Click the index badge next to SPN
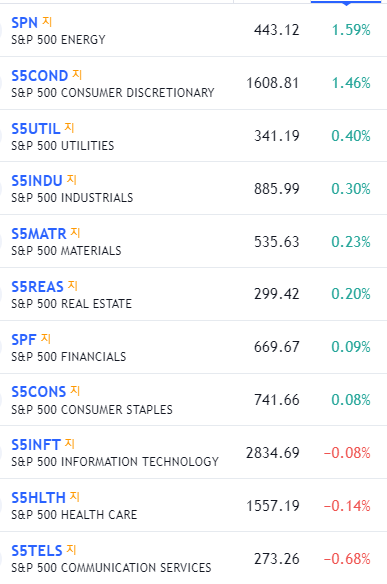Screen dimensions: 387x584 47,22
